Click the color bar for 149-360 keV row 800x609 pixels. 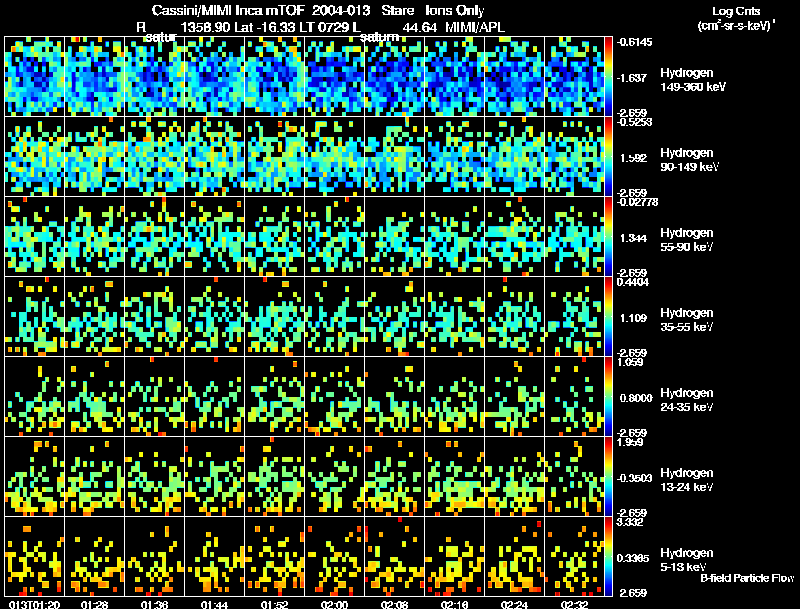point(608,77)
